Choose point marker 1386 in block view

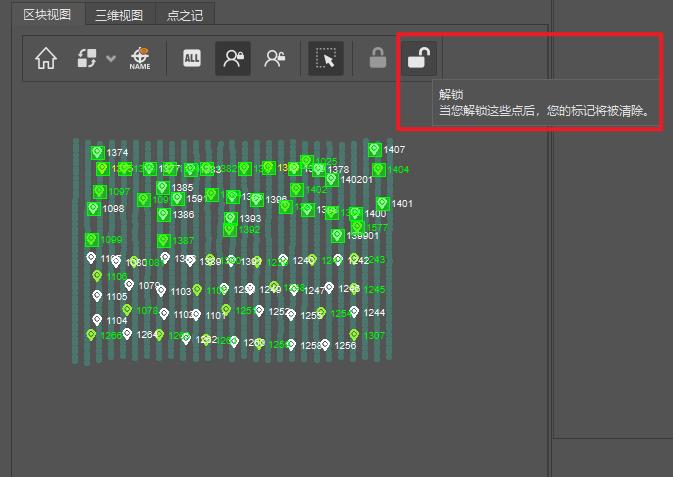pos(164,214)
